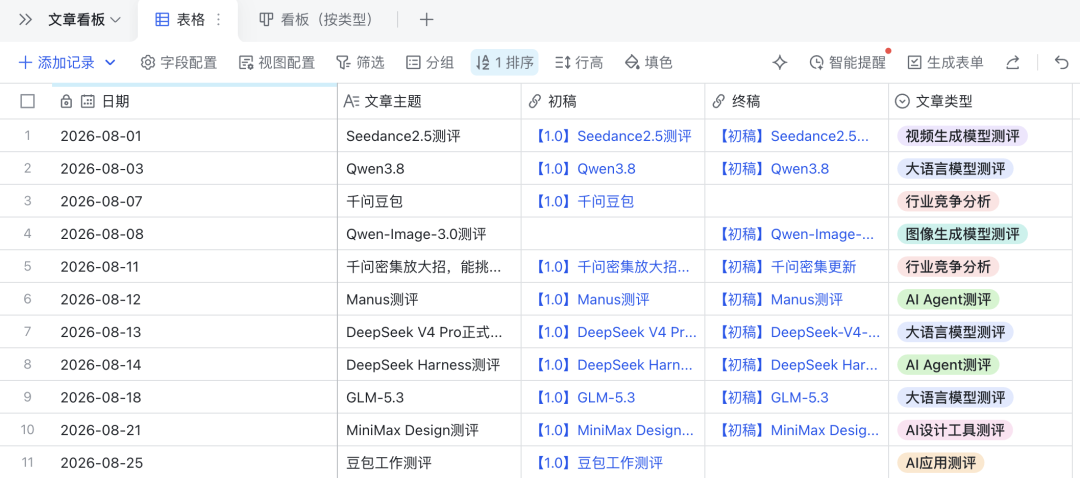Image resolution: width=1080 pixels, height=478 pixels.
Task: Open the AI sparkle assistant icon
Action: pos(780,63)
